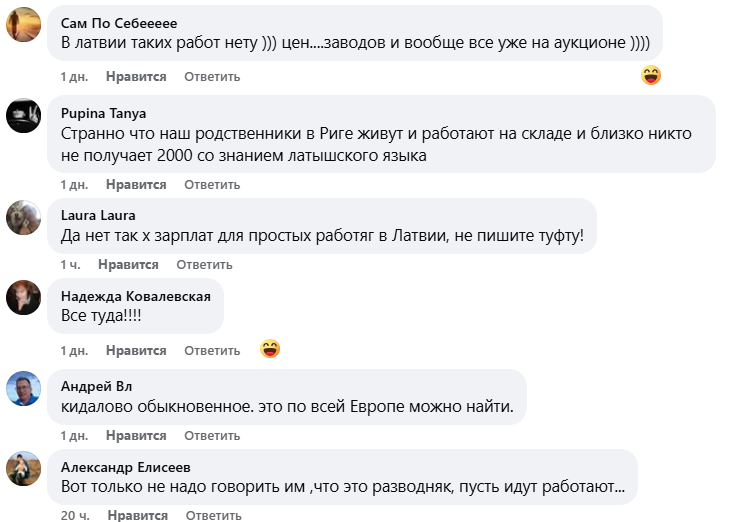Open Pupina Tanya's profile picture
This screenshot has width=741, height=522.
point(23,116)
